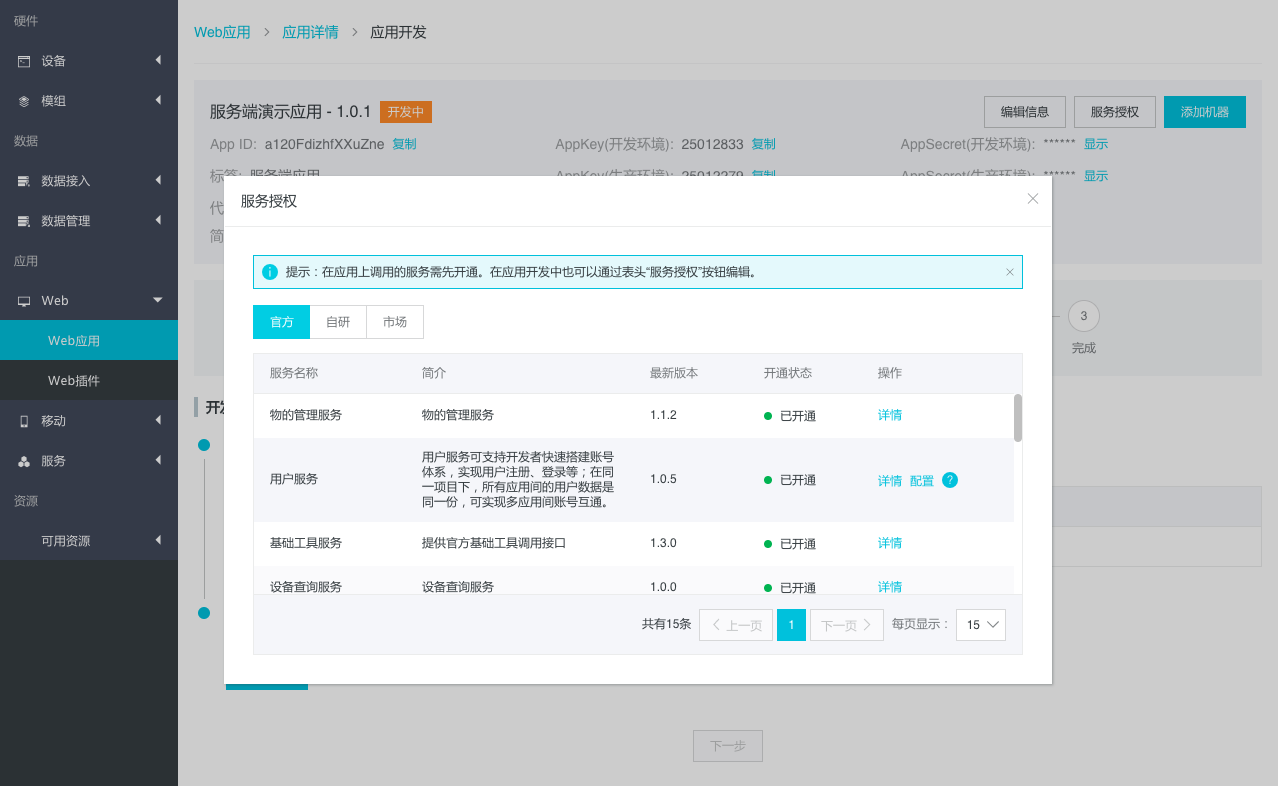Click the 基础工具服务 service name
Image resolution: width=1278 pixels, height=786 pixels.
pyautogui.click(x=306, y=543)
